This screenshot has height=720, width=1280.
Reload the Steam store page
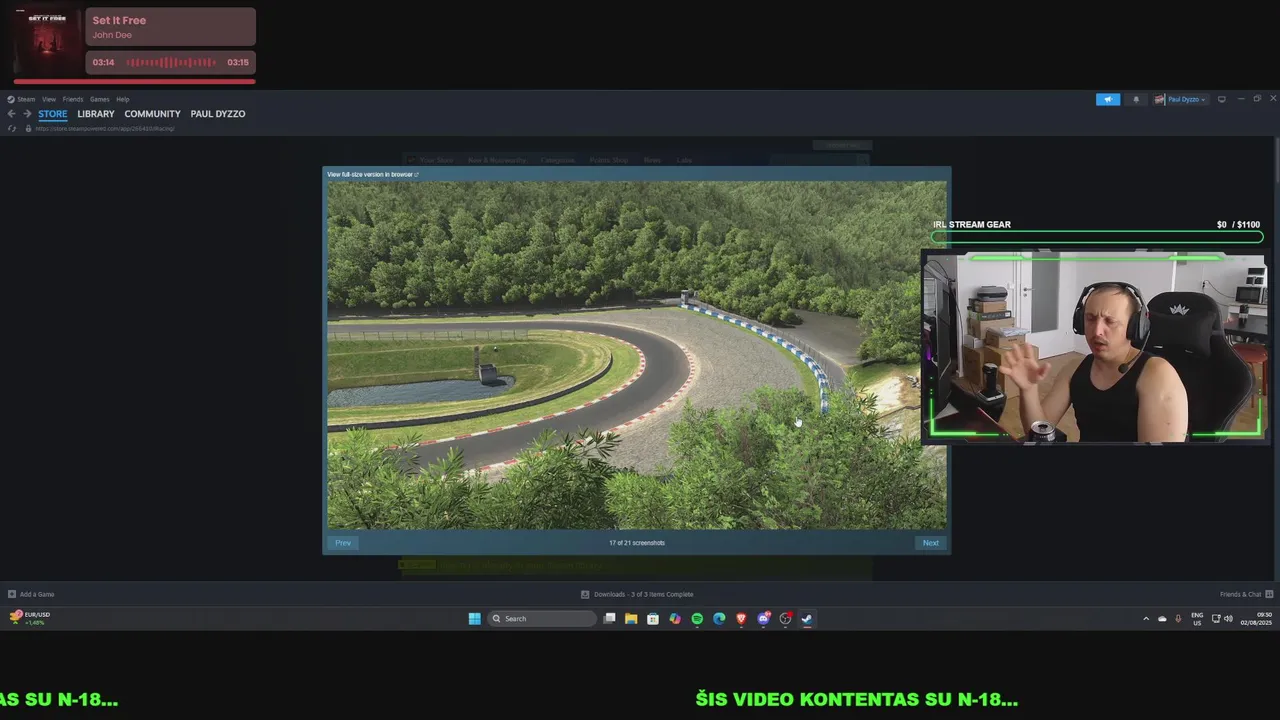click(x=12, y=128)
